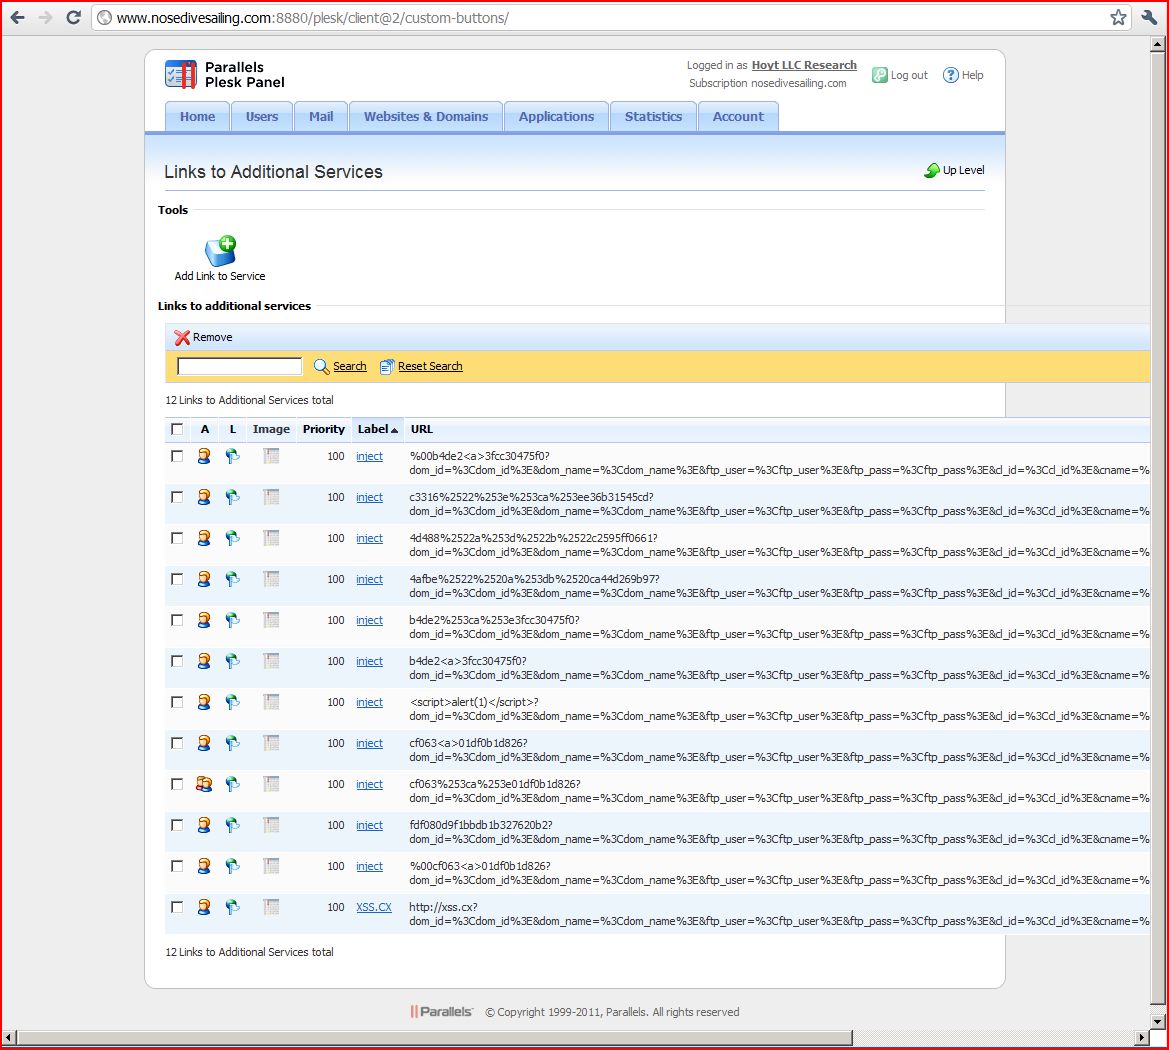The width and height of the screenshot is (1169, 1050).
Task: Click location icon in XSS.CX row
Action: click(233, 907)
